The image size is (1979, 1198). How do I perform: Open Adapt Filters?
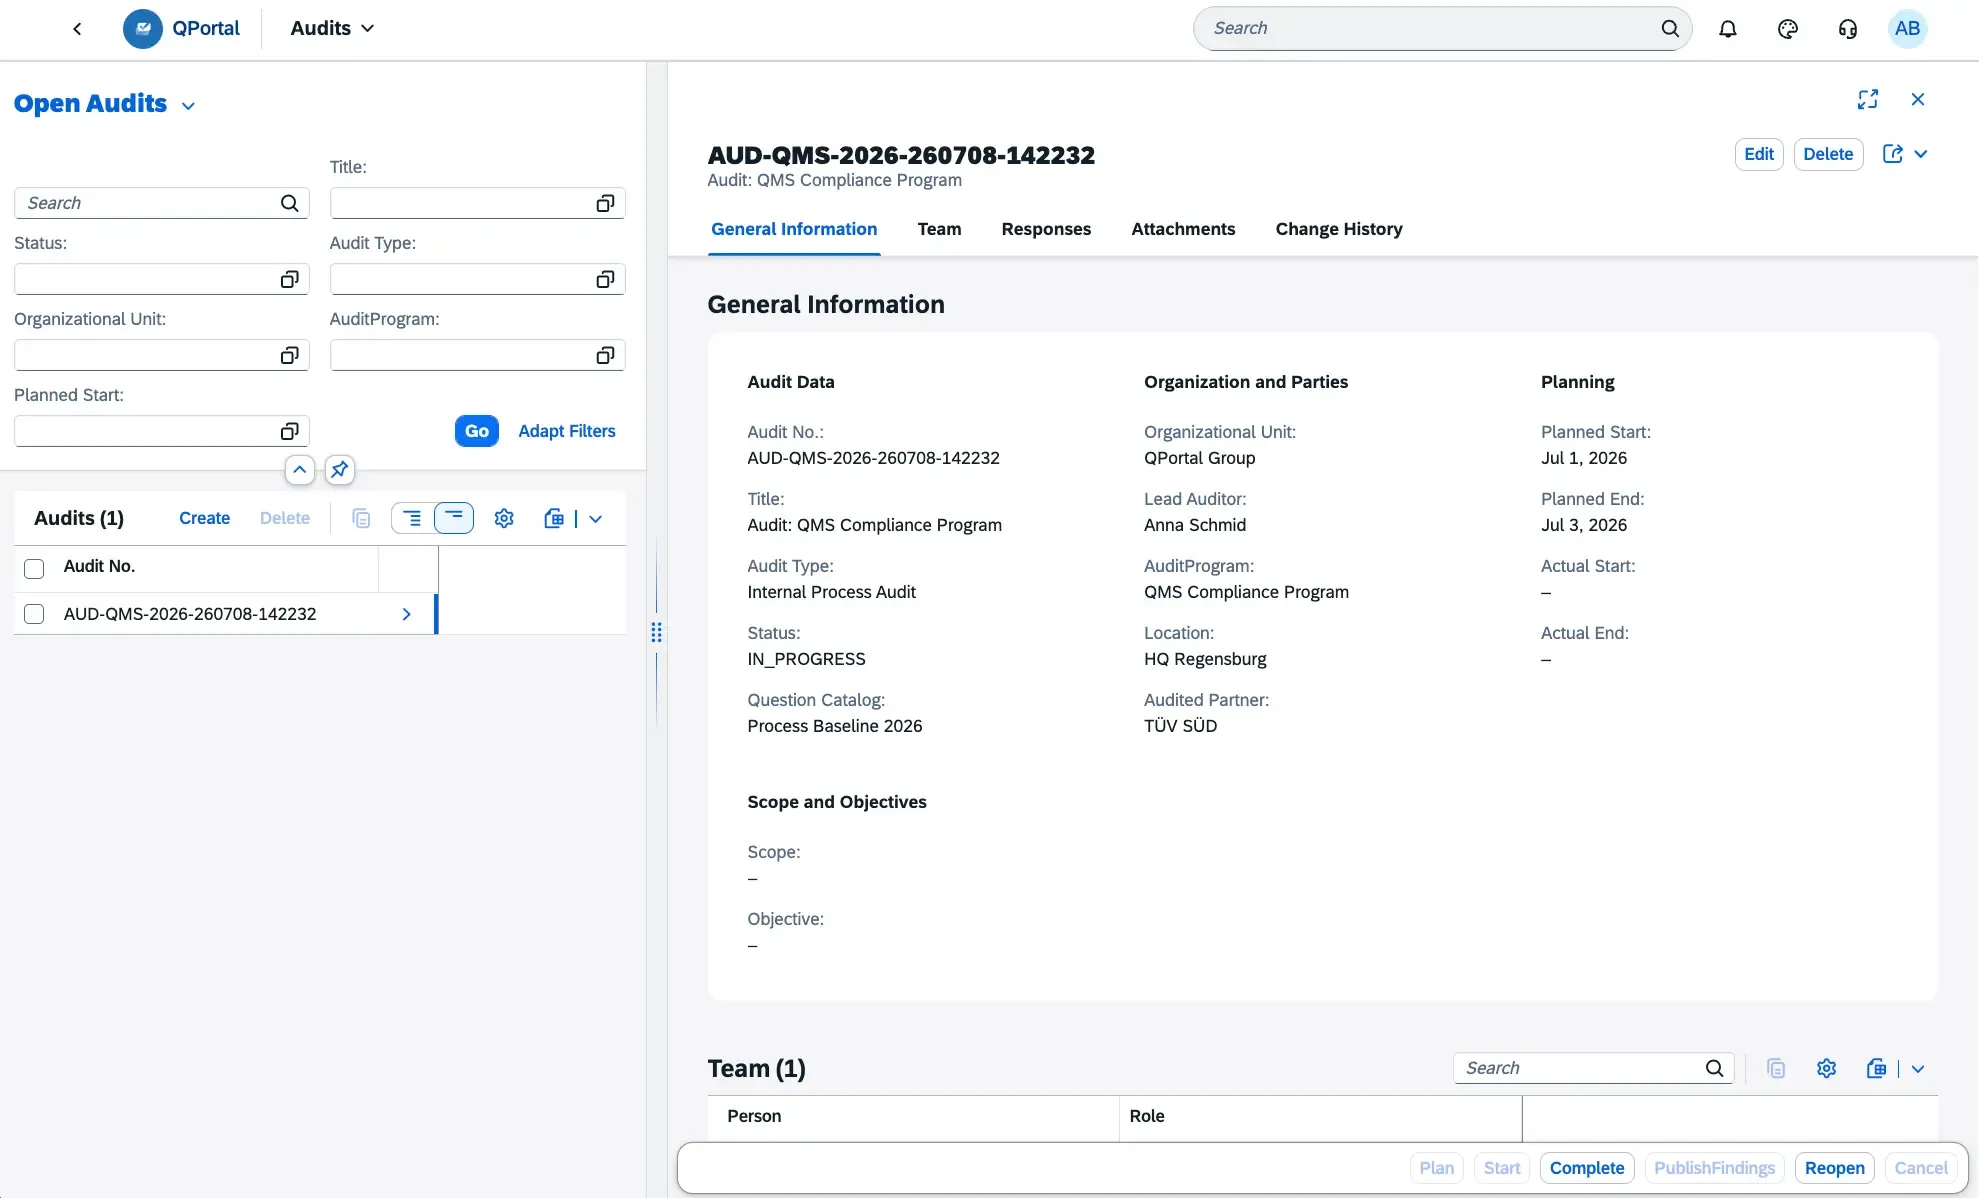point(567,431)
